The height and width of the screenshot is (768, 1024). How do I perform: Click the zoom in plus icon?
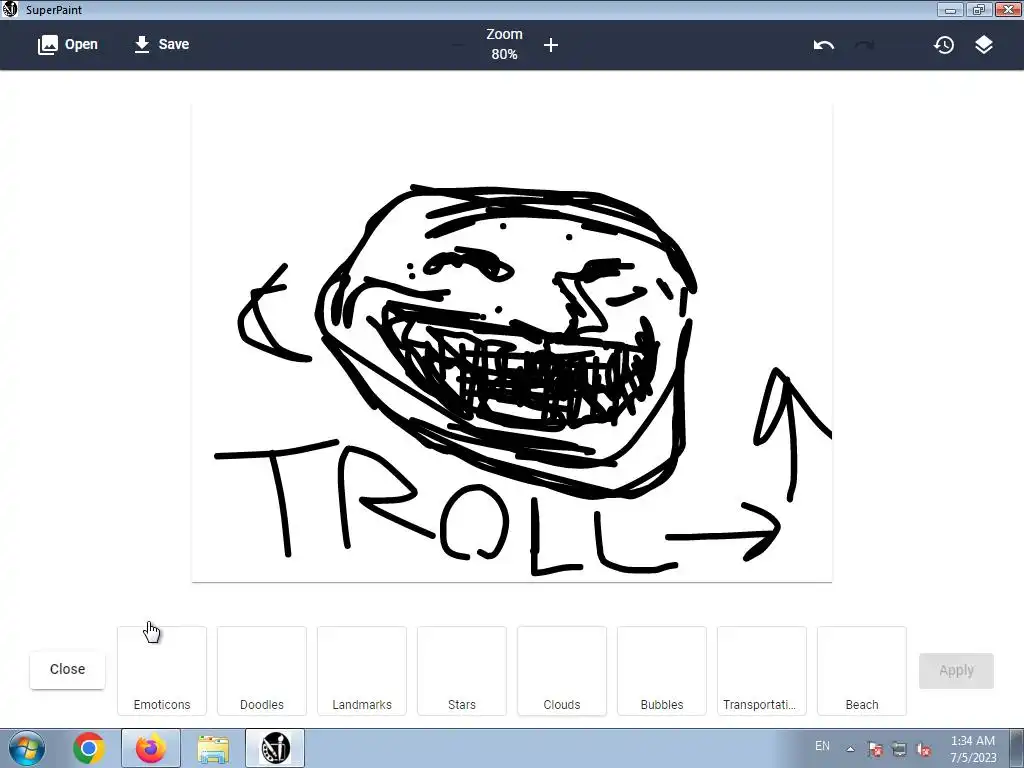(x=551, y=45)
